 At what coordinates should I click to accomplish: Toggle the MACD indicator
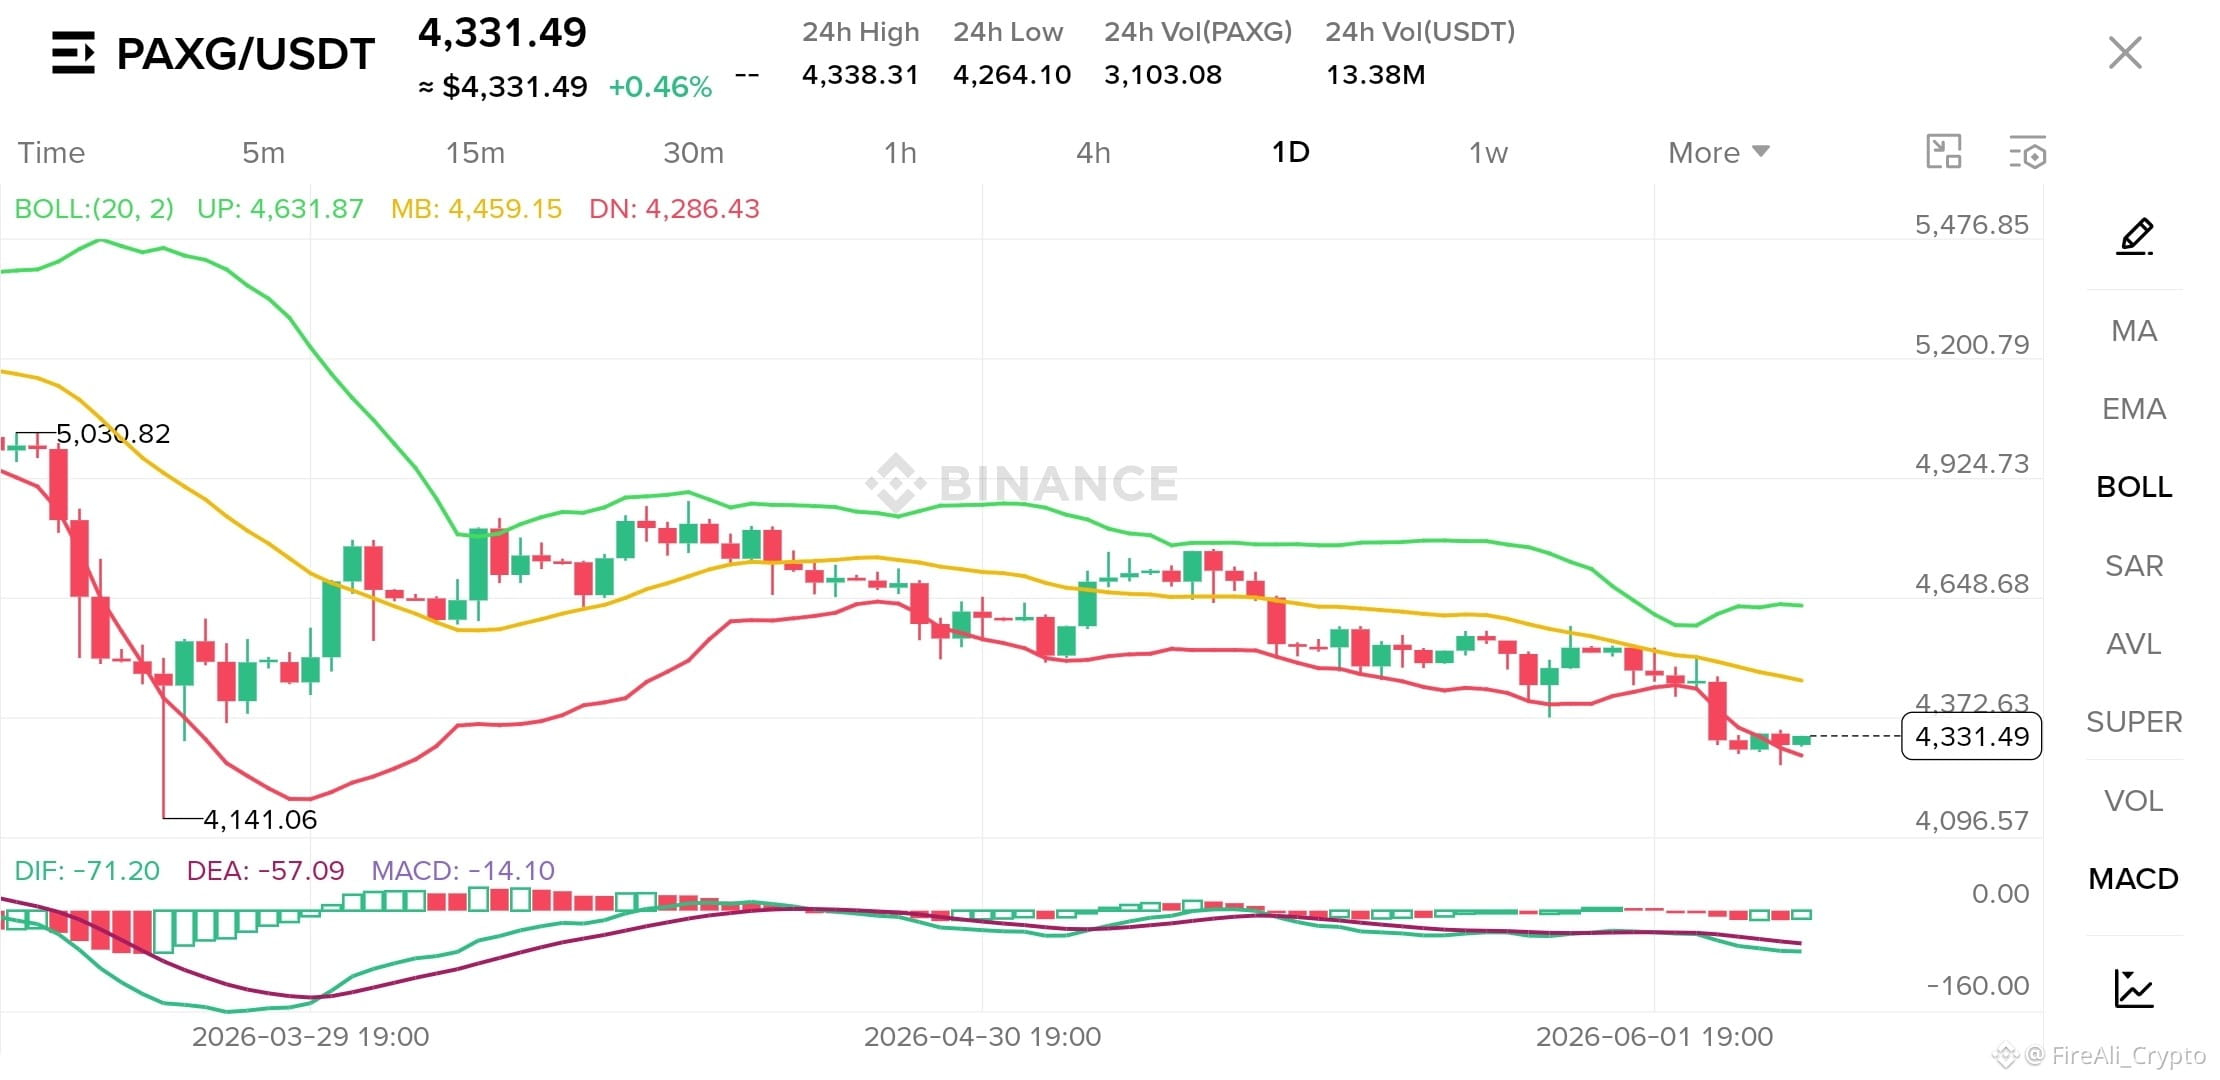click(x=2134, y=879)
